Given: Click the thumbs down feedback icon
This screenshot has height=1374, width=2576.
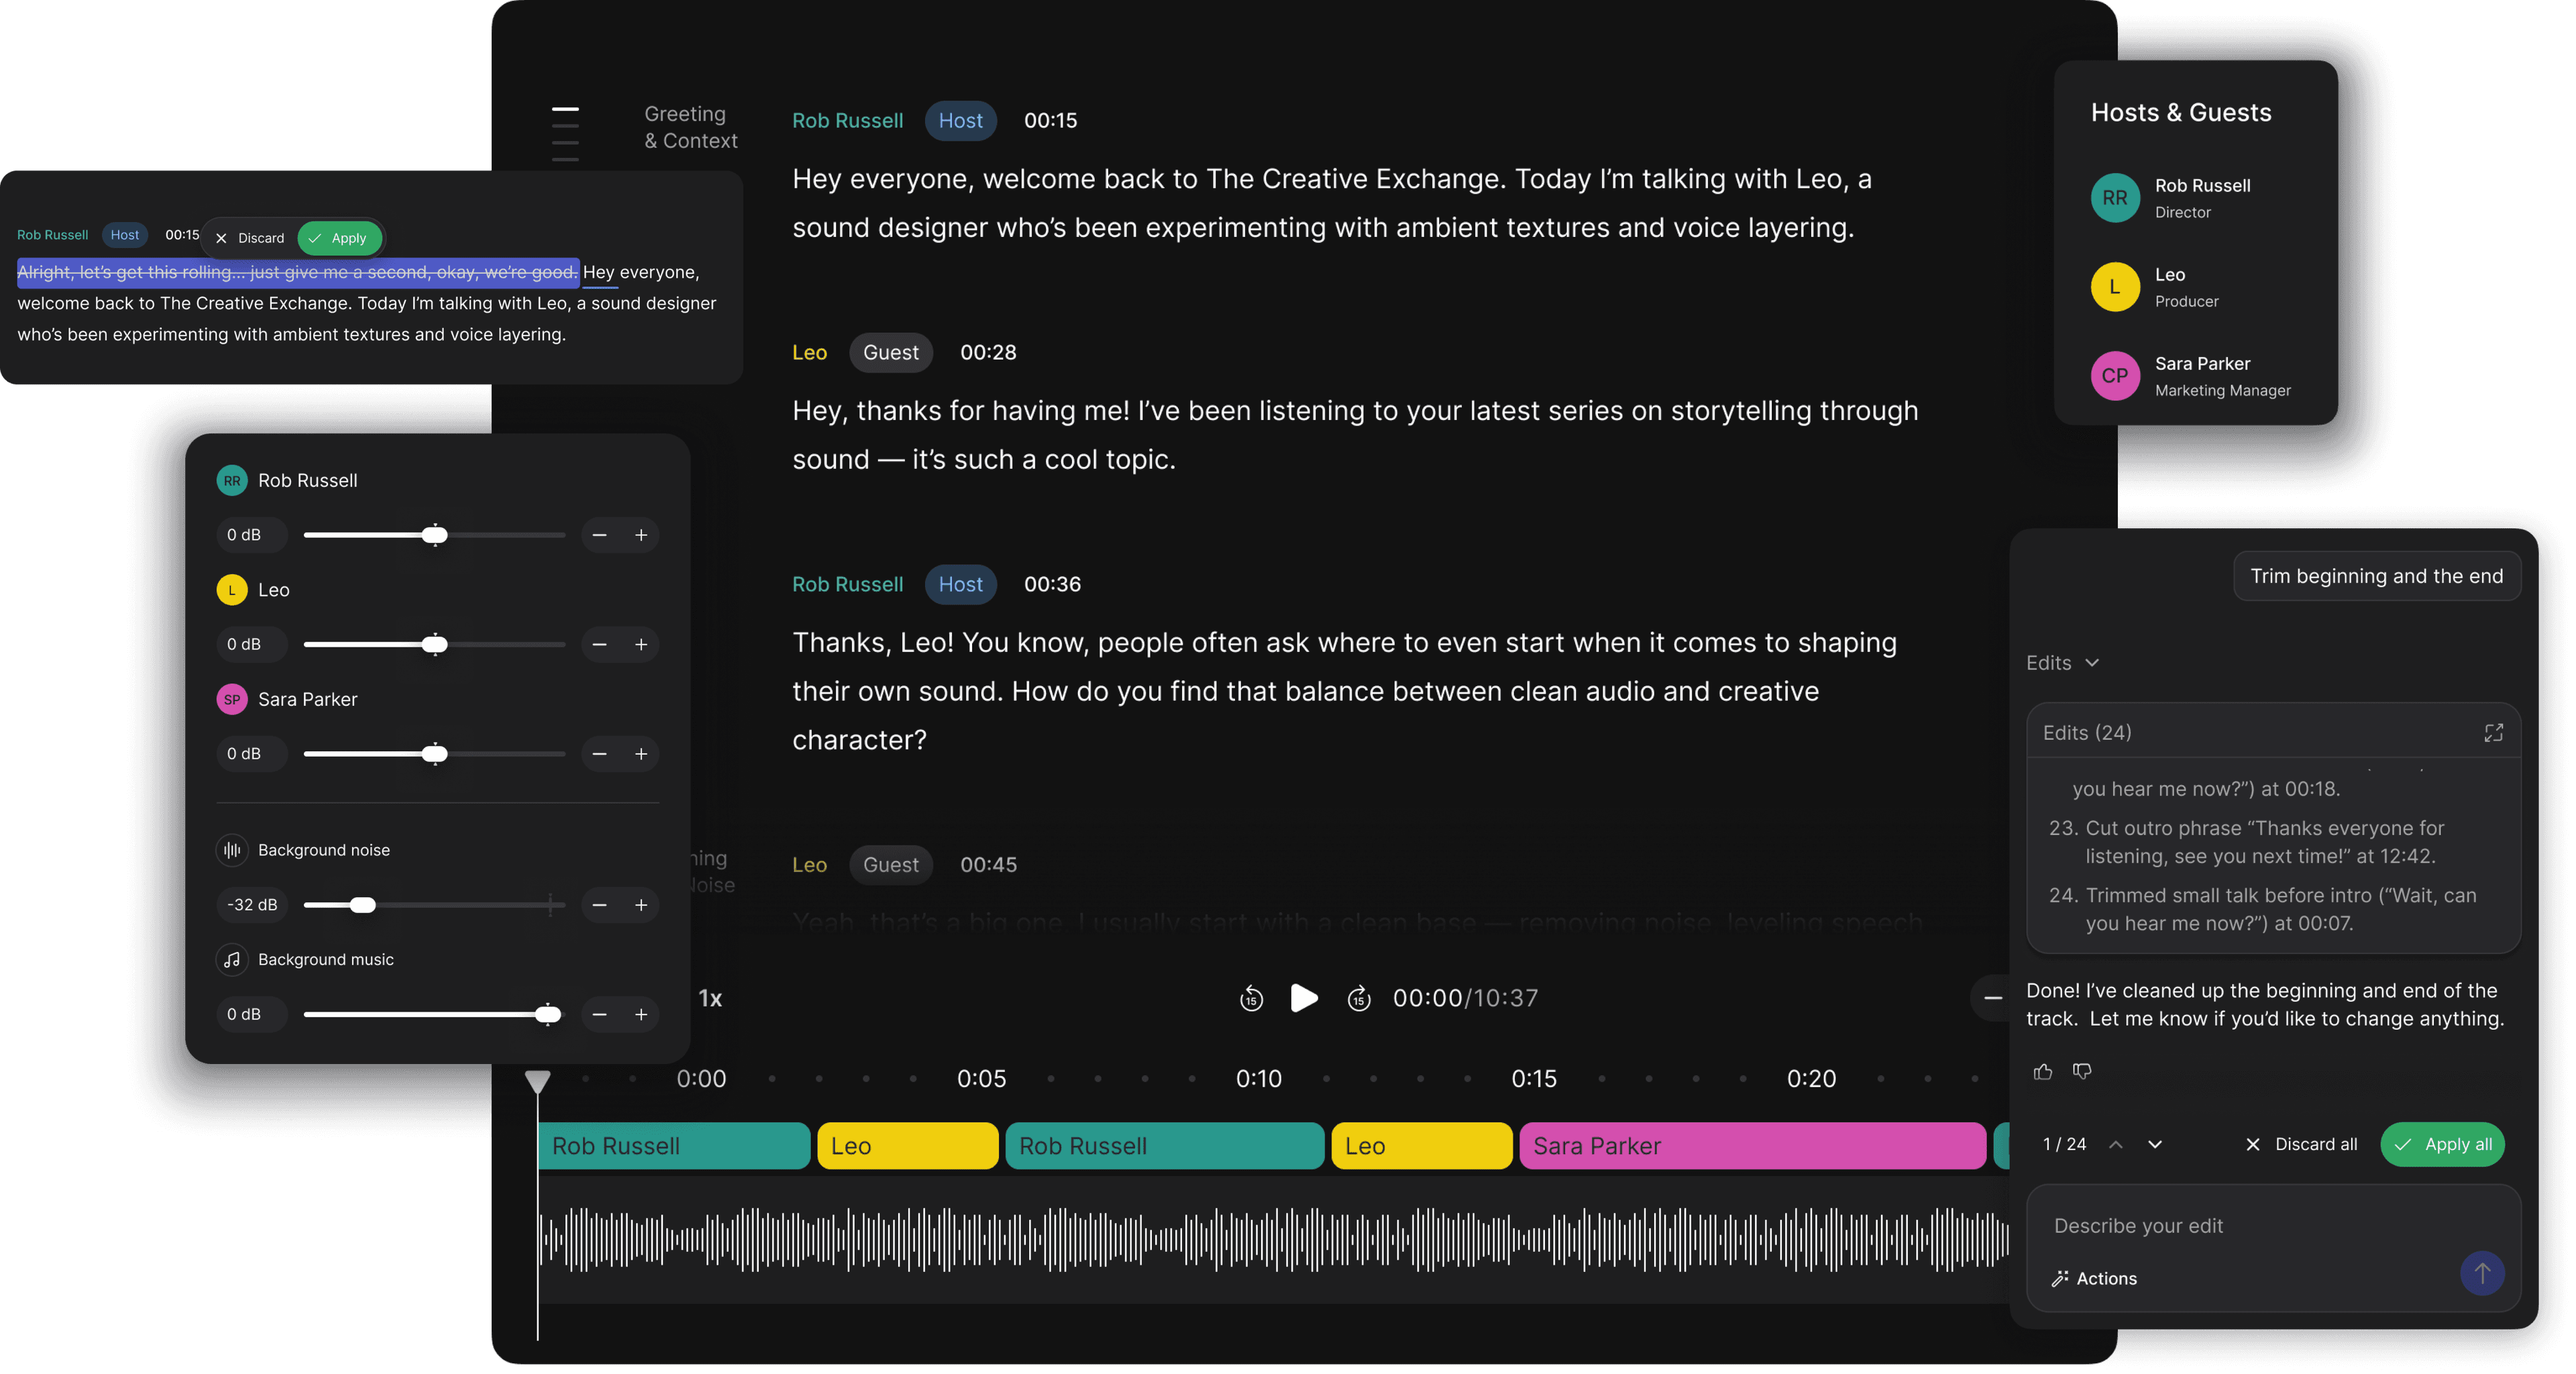Looking at the screenshot, I should coord(2082,1071).
